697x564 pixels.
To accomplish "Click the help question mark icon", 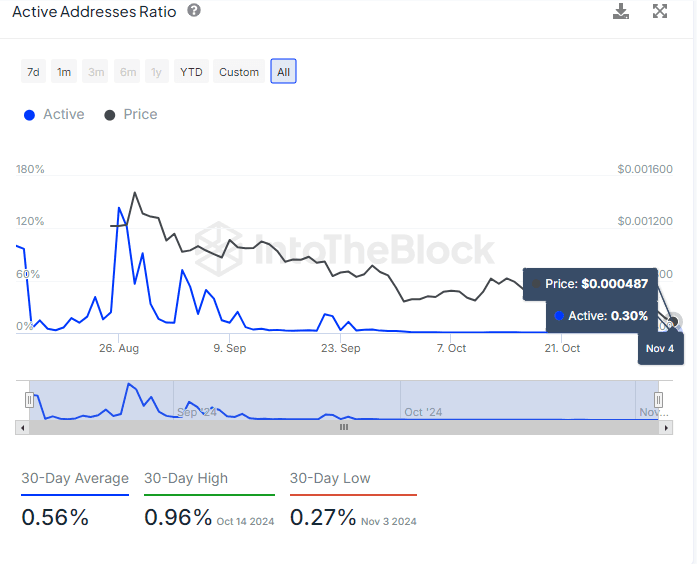I will point(194,11).
